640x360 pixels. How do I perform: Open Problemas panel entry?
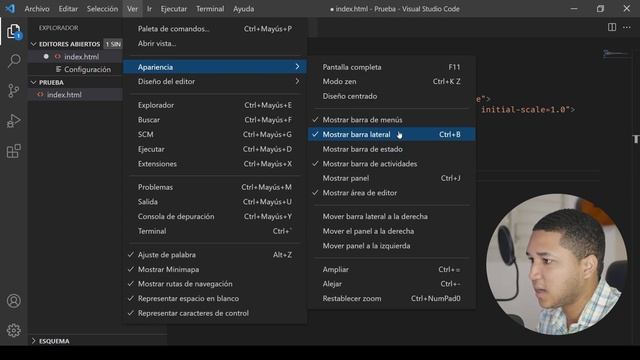(215, 187)
